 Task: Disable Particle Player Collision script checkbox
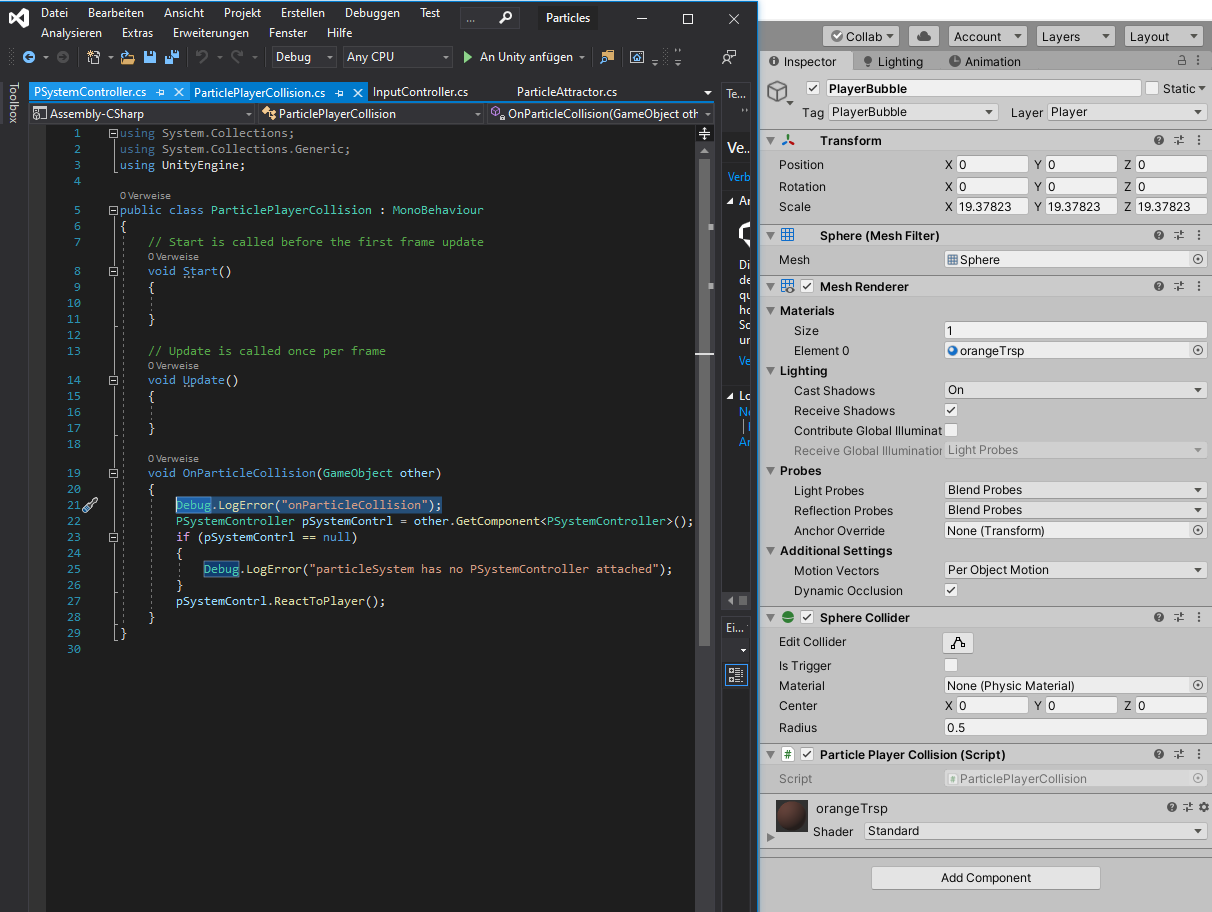pos(807,754)
